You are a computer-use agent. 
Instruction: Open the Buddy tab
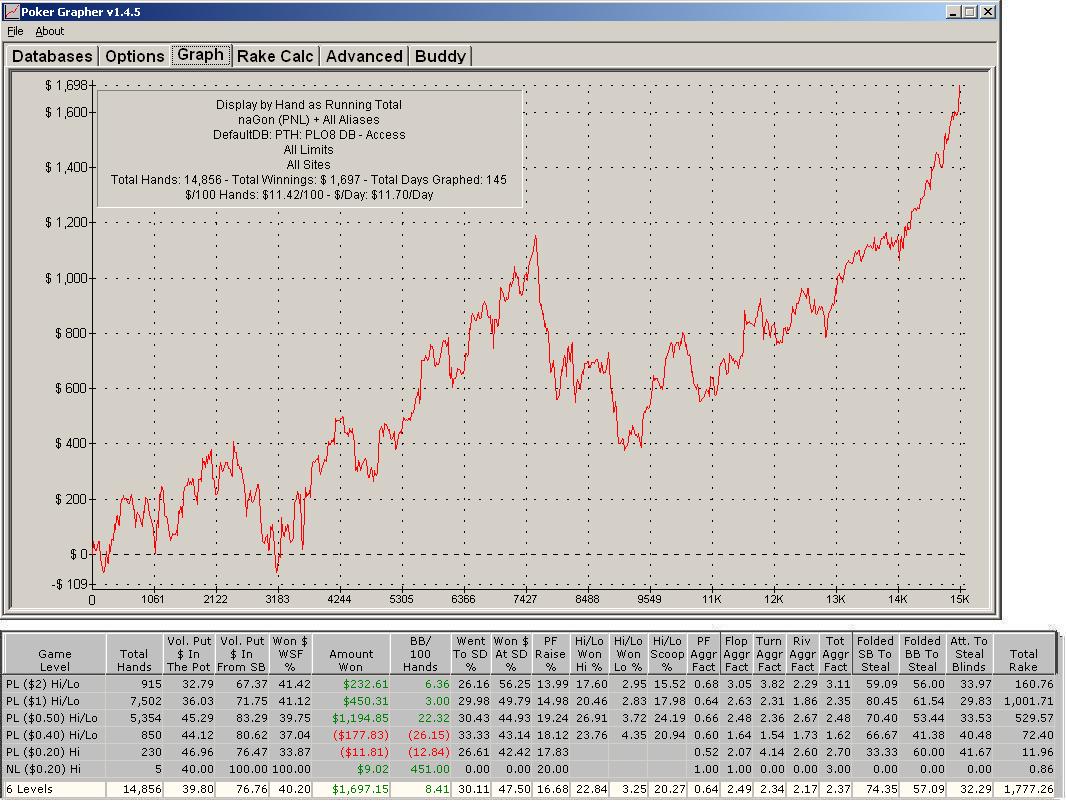[441, 56]
